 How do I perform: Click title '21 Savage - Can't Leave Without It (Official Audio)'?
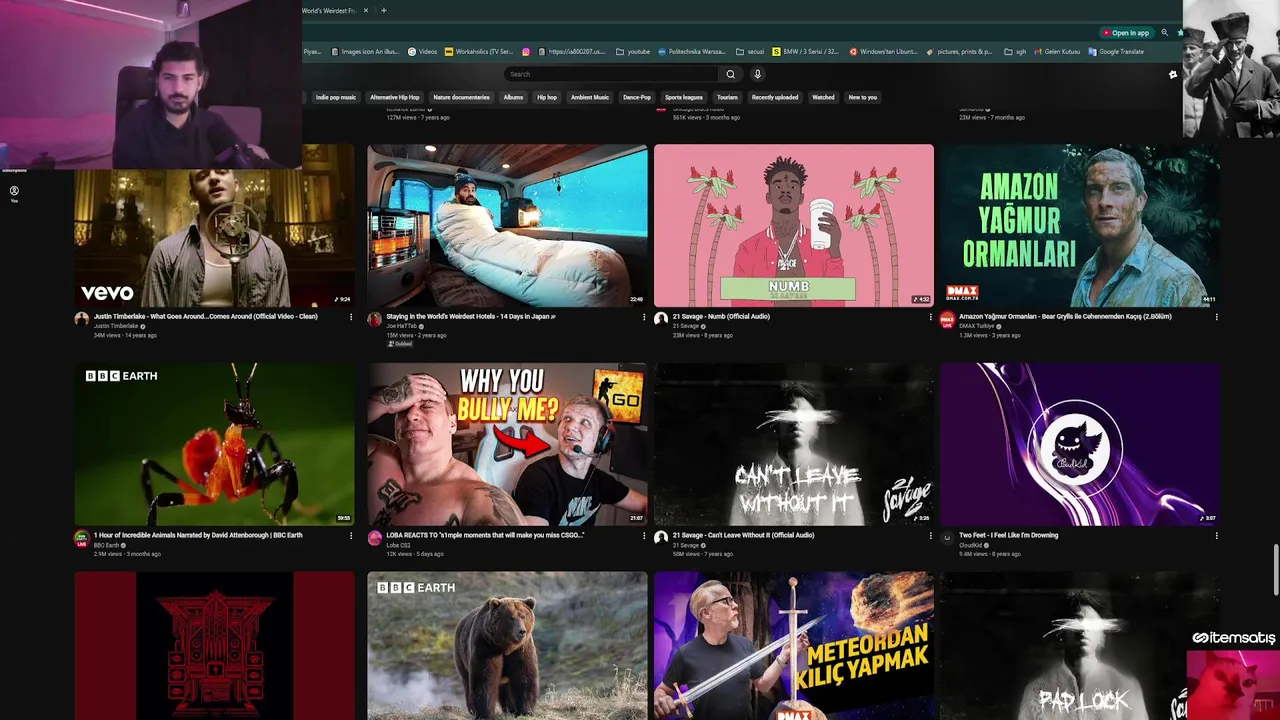743,535
